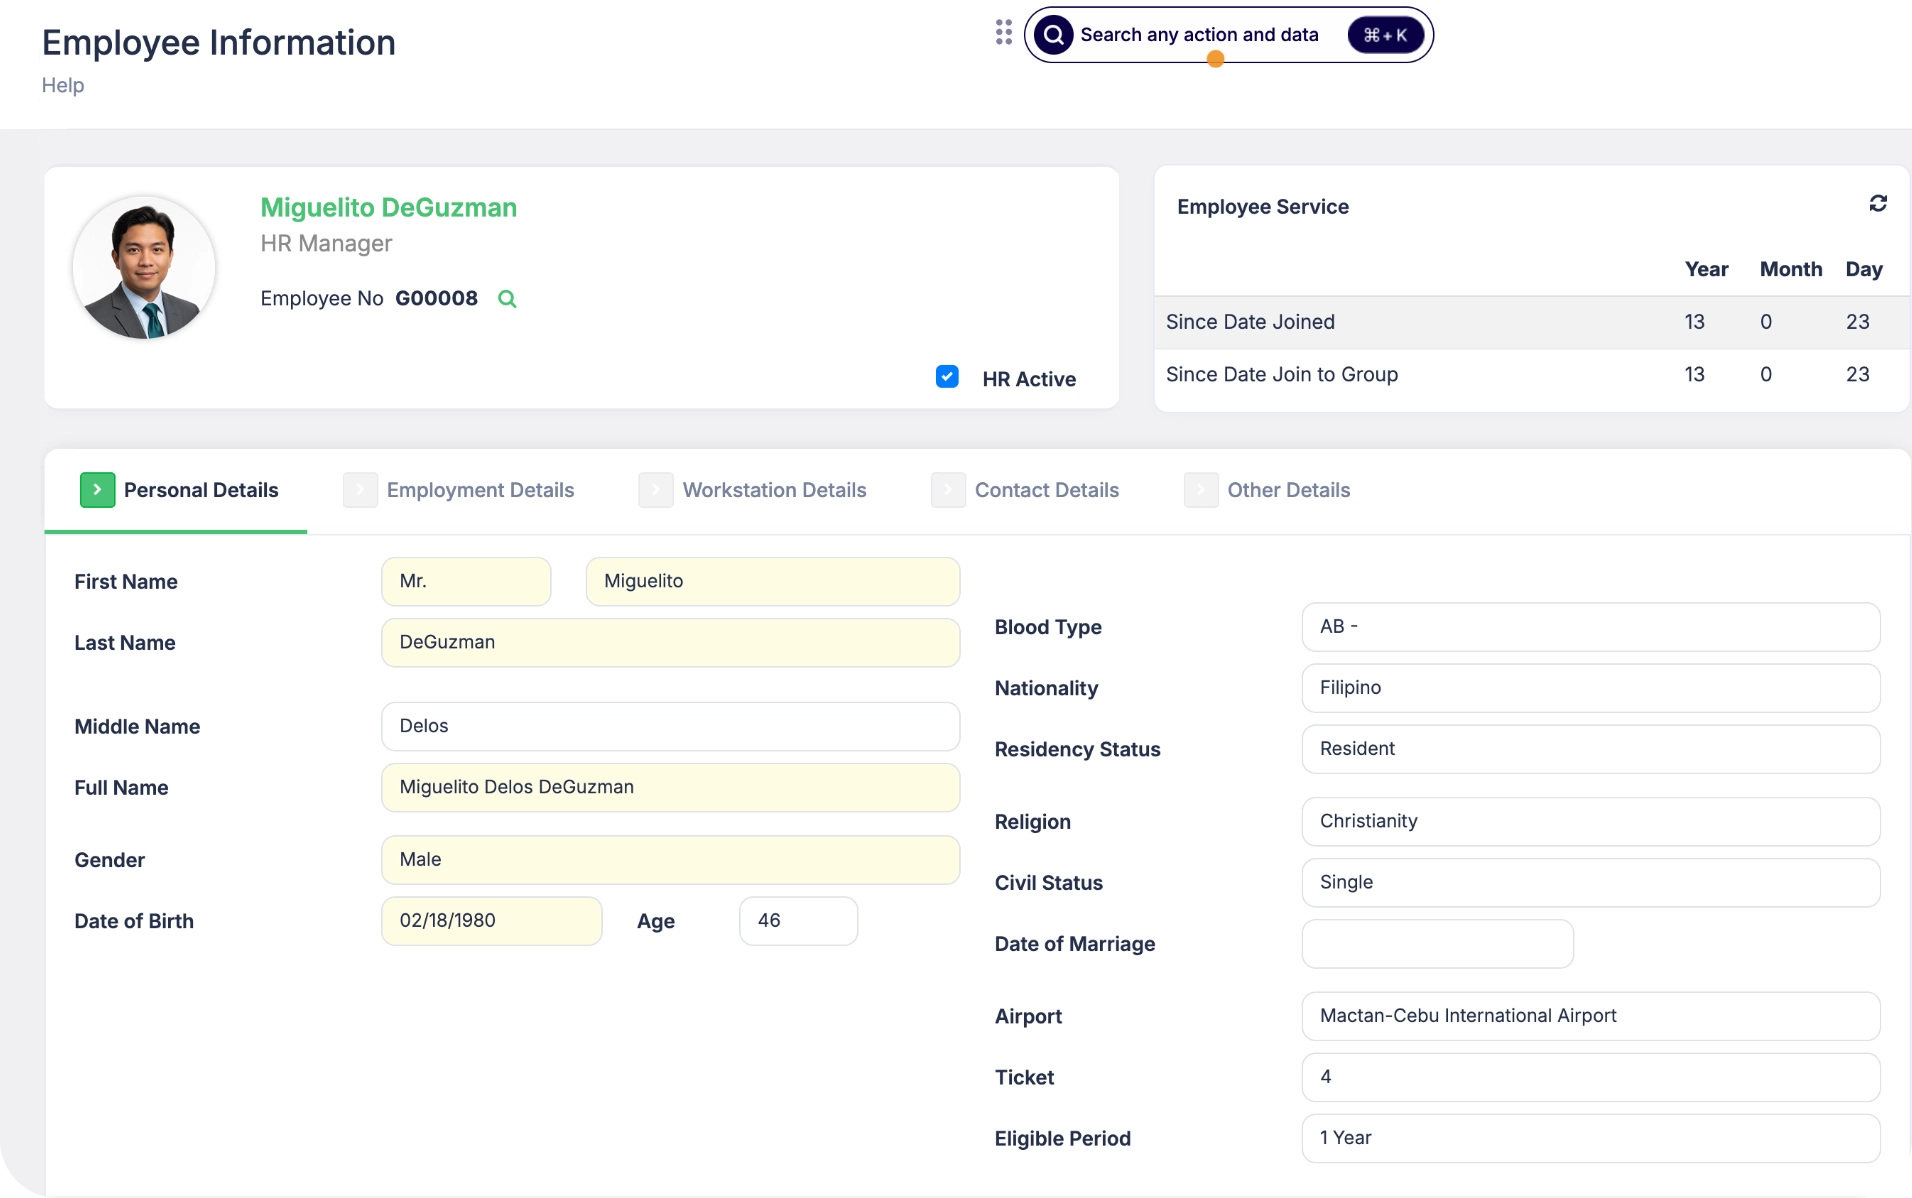Click the orange progress dot under the search bar

[x=1215, y=60]
